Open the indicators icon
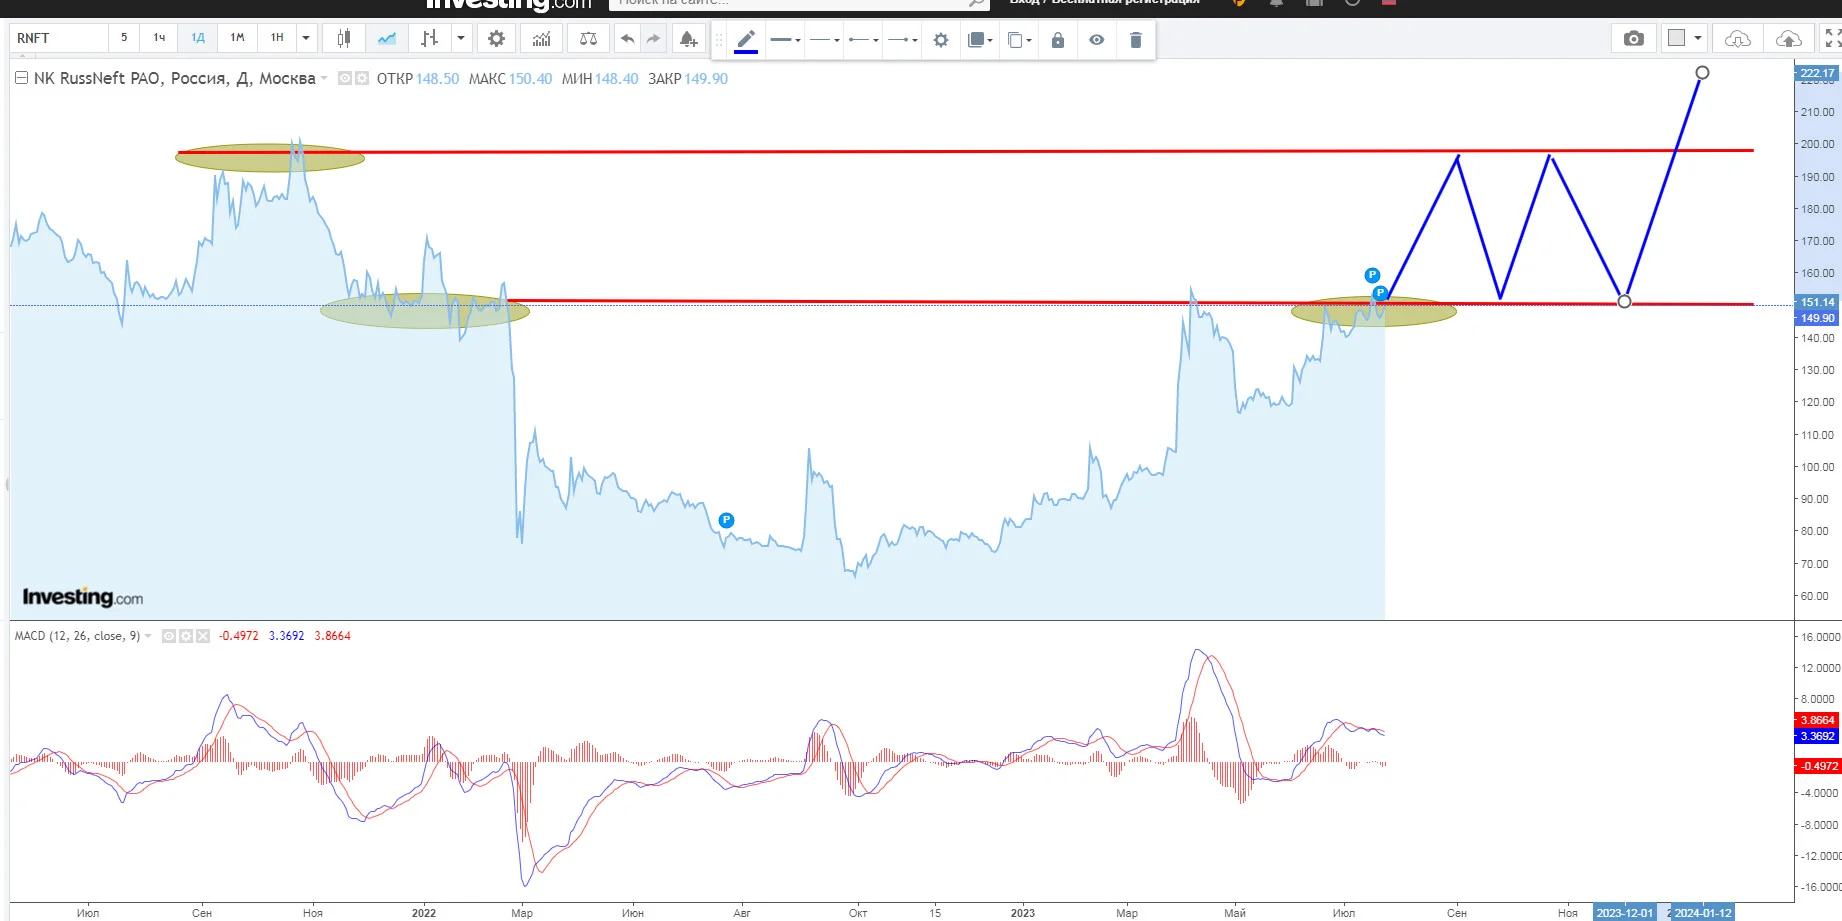Image resolution: width=1842 pixels, height=921 pixels. click(541, 38)
